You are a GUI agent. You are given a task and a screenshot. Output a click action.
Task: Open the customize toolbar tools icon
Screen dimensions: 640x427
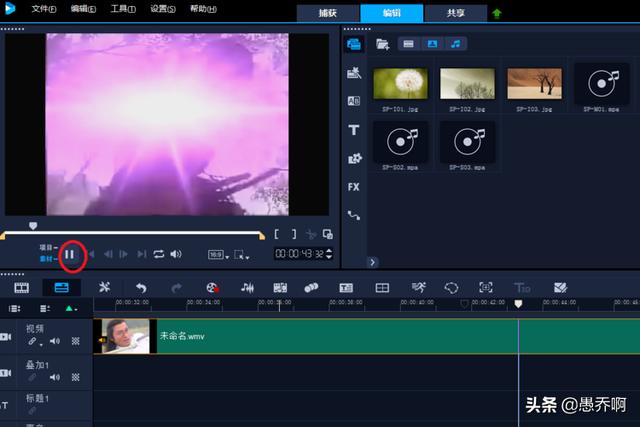[105, 288]
